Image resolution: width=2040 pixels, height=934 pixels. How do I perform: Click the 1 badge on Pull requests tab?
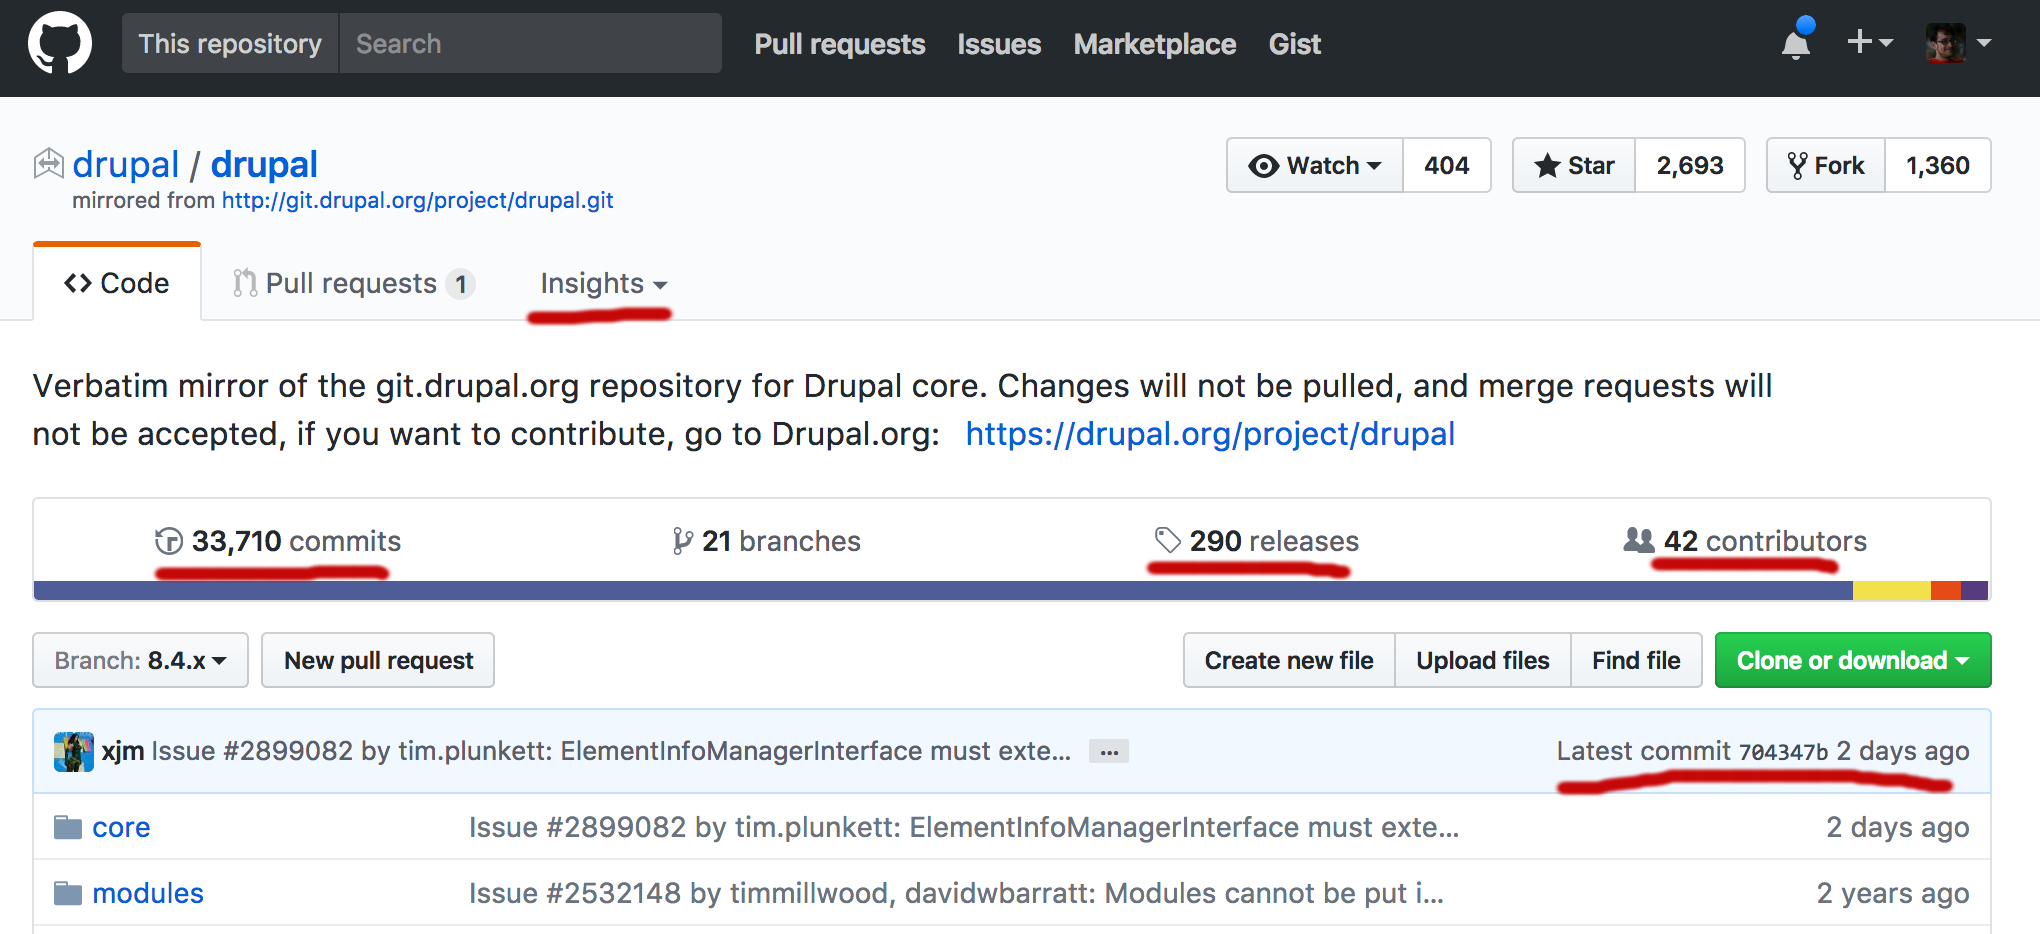coord(460,284)
